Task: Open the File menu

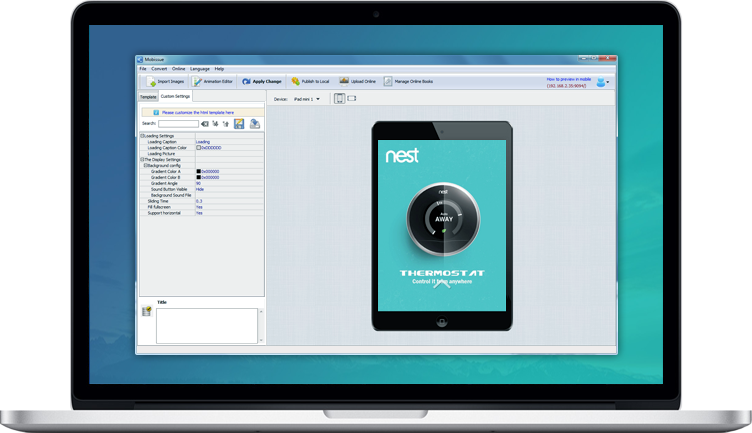Action: point(143,69)
